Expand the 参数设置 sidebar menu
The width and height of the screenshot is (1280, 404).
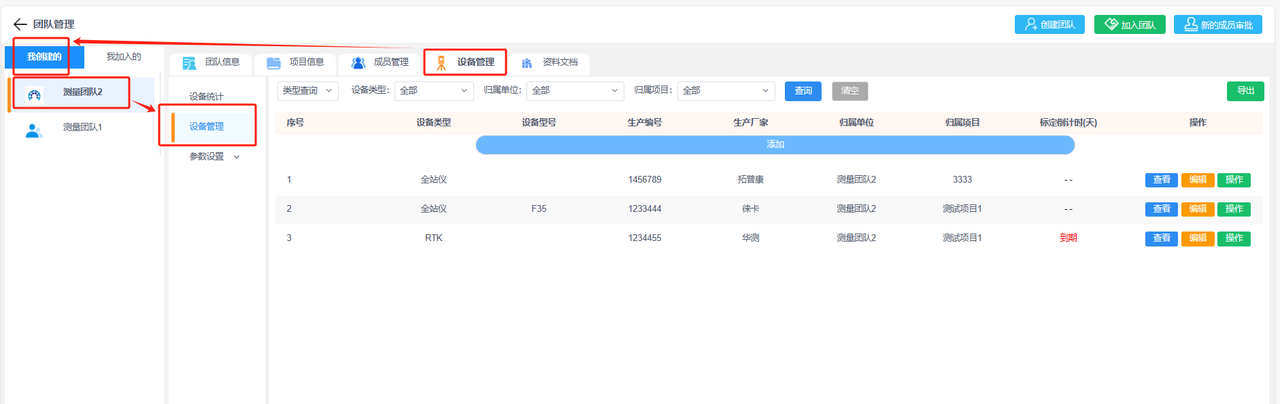pyautogui.click(x=214, y=157)
